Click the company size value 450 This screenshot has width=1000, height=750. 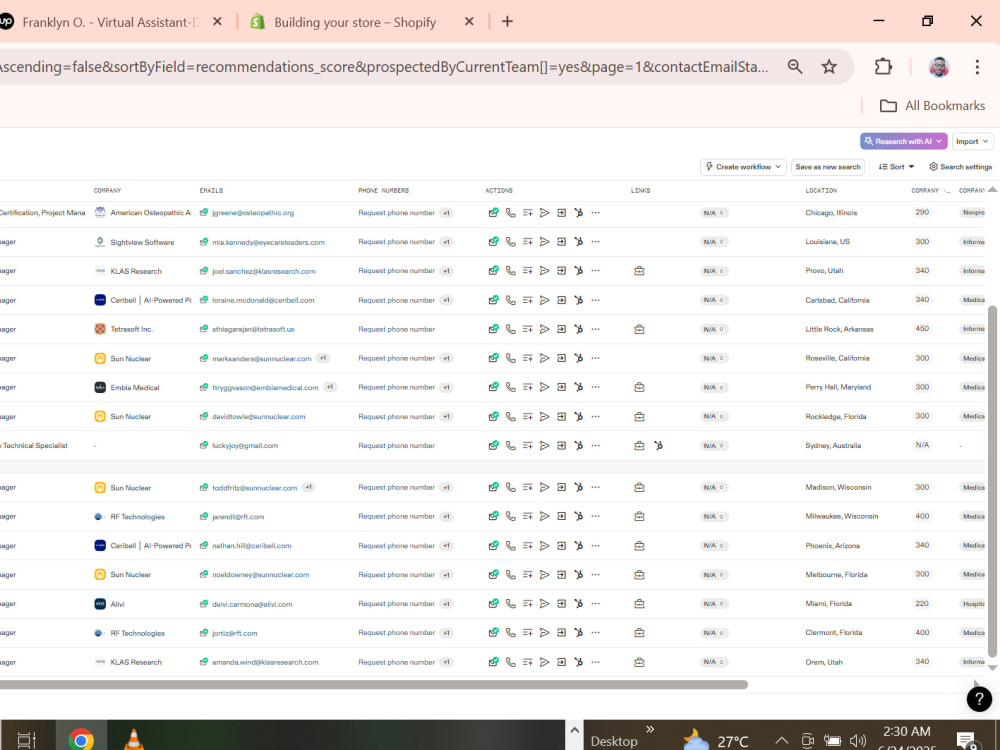(922, 329)
